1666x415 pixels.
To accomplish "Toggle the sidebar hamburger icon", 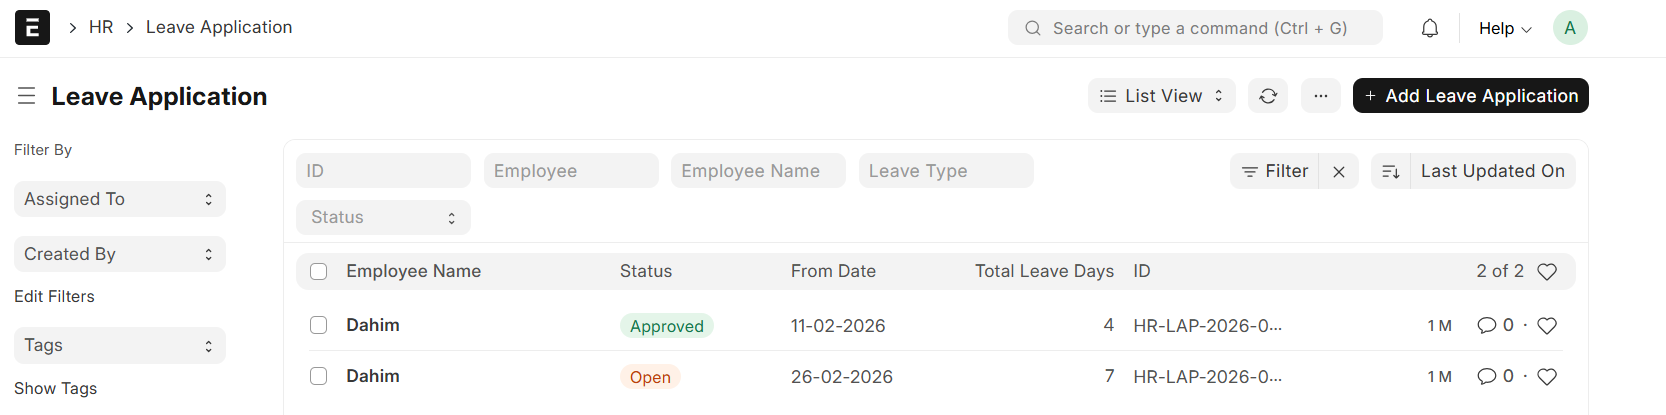I will pos(27,96).
